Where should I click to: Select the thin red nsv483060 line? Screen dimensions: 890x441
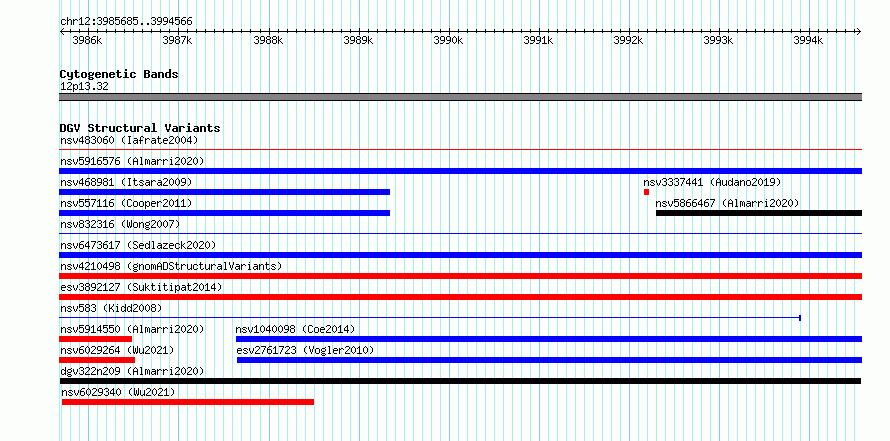460,150
